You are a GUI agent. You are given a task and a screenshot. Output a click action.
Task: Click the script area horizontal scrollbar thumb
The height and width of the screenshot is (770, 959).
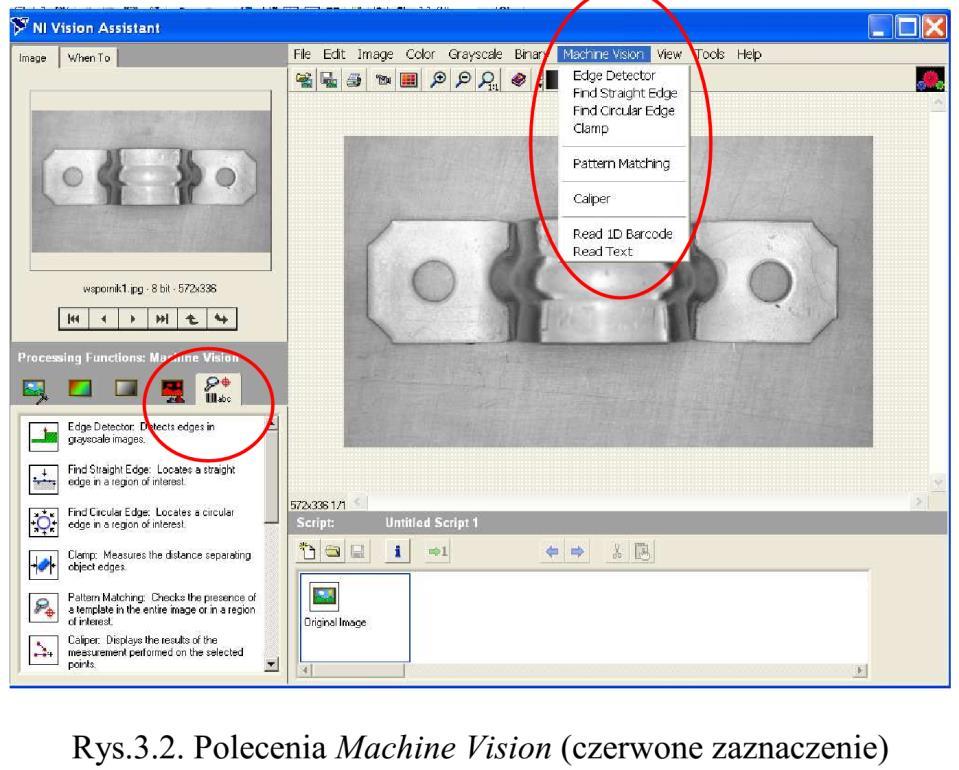point(358,670)
